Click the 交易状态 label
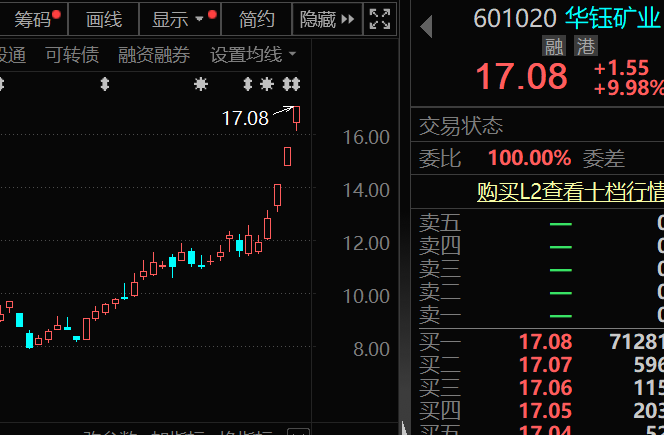The width and height of the screenshot is (664, 435). coord(461,126)
